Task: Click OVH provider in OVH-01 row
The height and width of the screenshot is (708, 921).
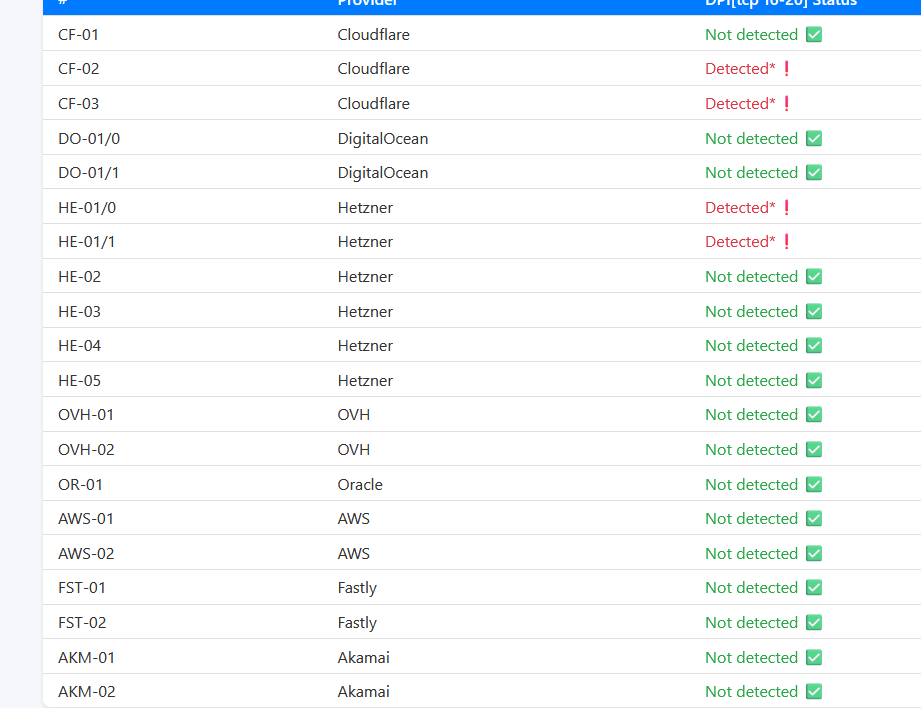Action: [x=354, y=415]
